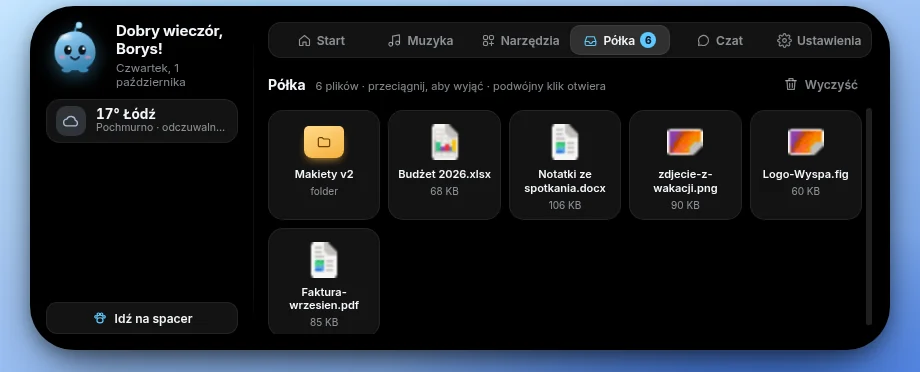920x372 pixels.
Task: Click the 106 KB size label
Action: pyautogui.click(x=565, y=205)
